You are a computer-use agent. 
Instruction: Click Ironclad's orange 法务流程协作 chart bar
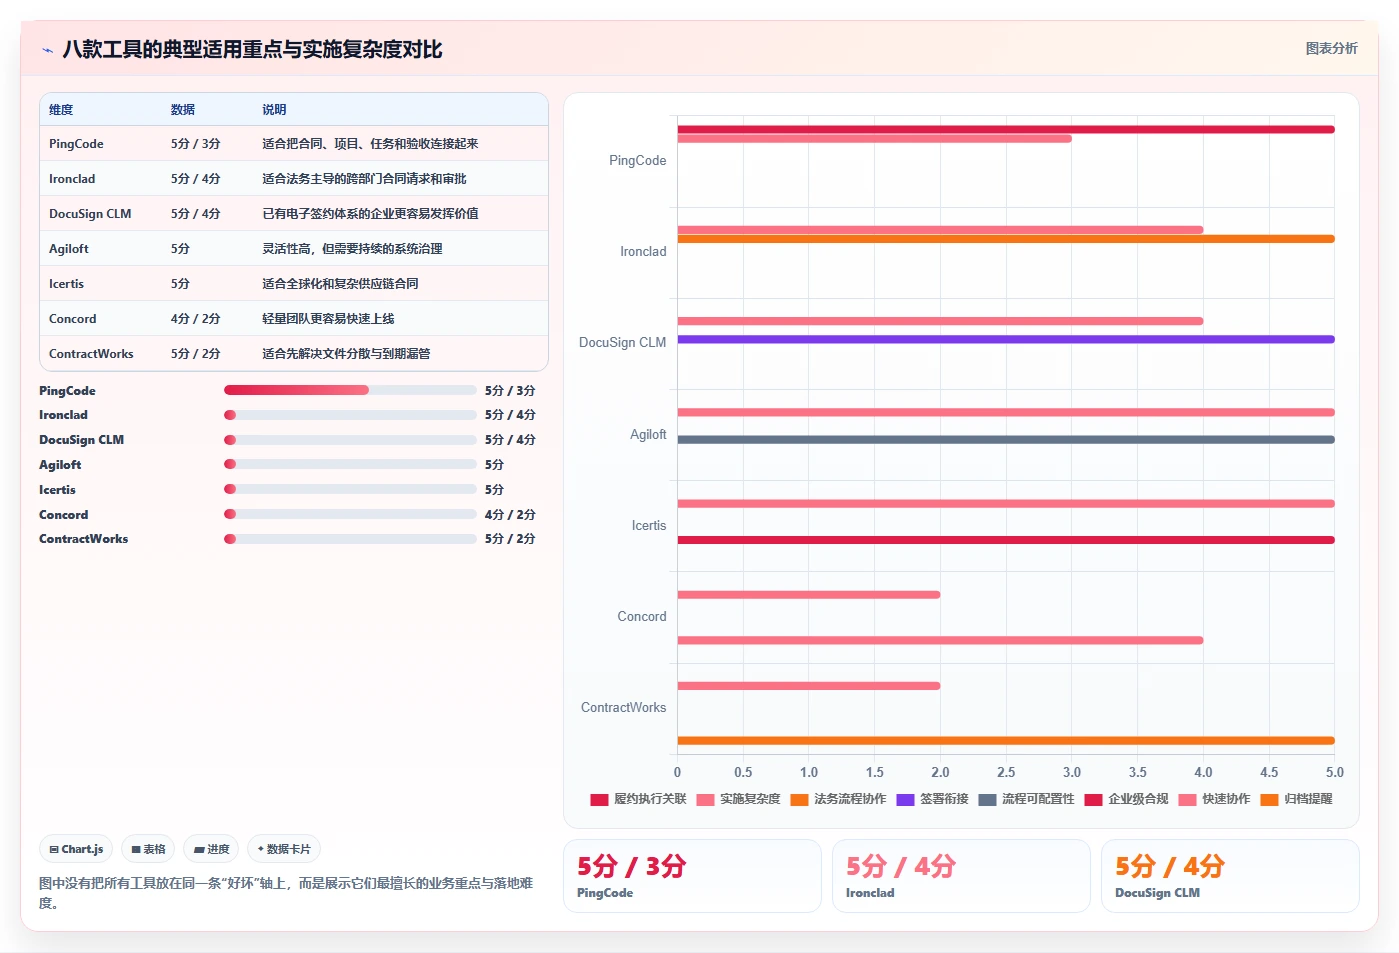point(1006,239)
